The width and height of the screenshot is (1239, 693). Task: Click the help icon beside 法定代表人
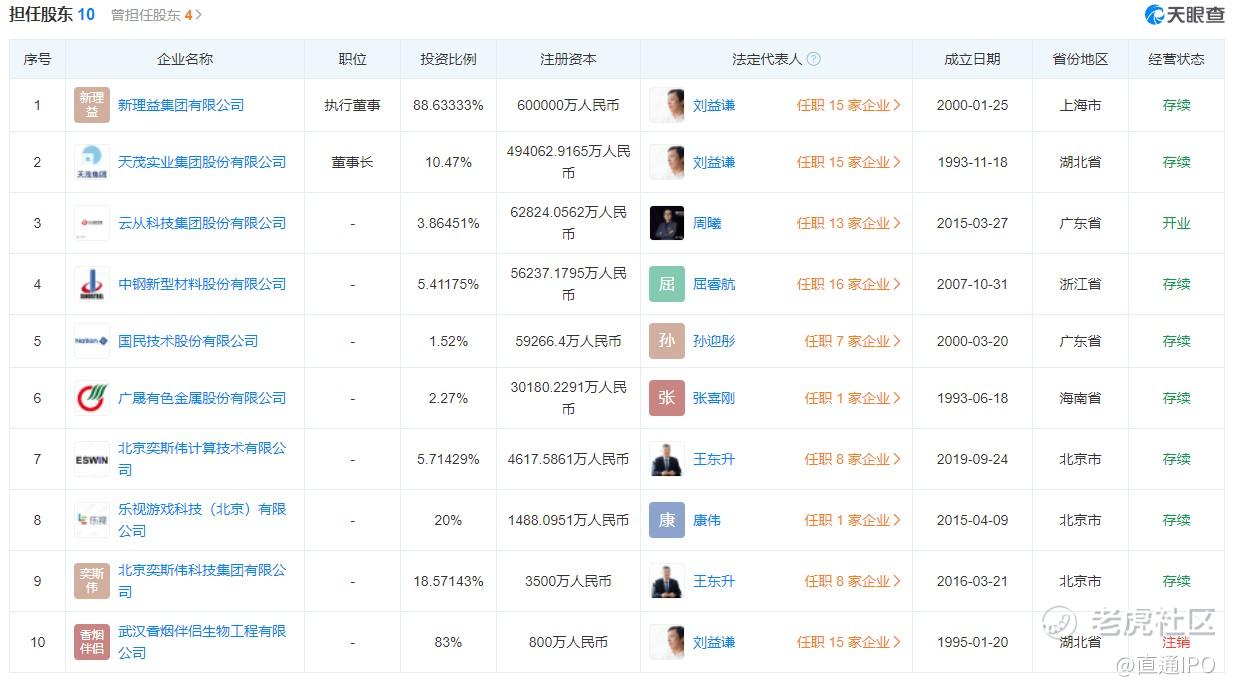(814, 59)
